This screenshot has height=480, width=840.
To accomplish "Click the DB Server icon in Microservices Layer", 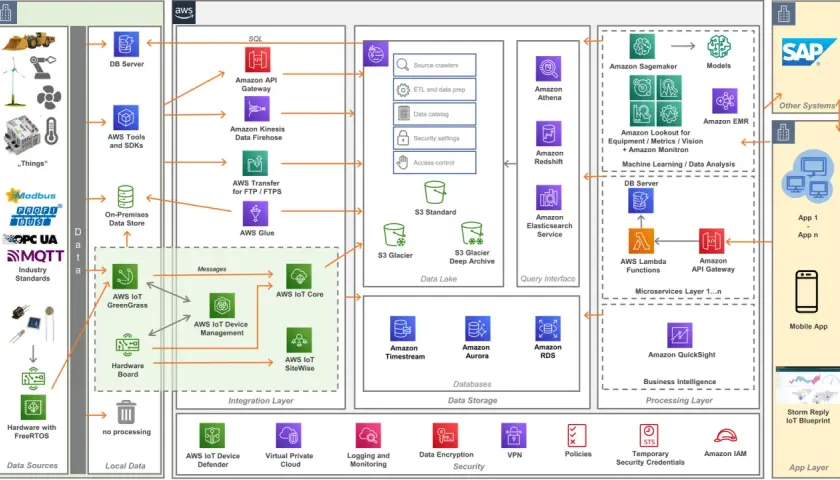I will 641,201.
